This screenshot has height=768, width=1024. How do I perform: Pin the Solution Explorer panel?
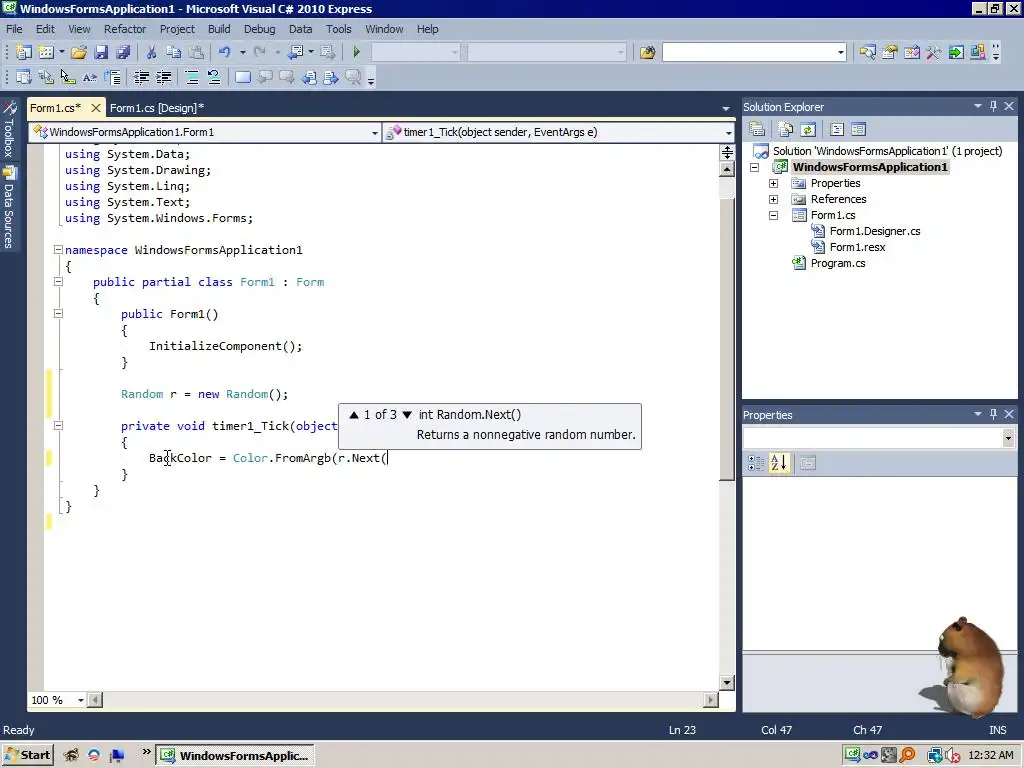click(993, 106)
